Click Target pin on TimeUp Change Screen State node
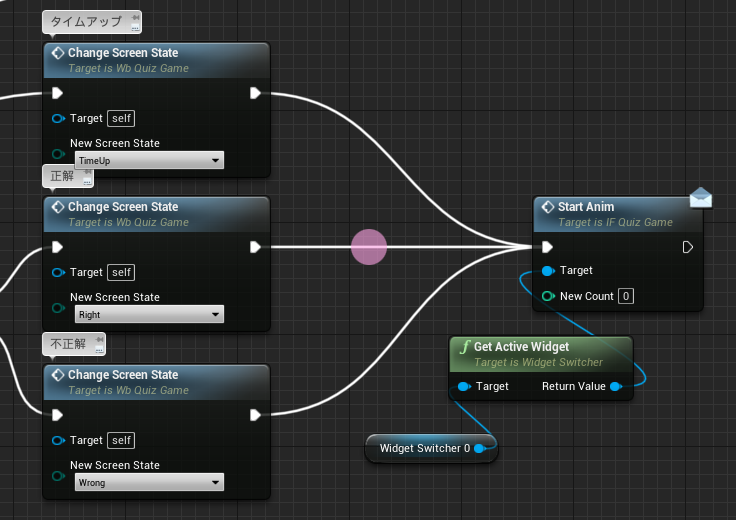Screen dimensions: 736x520 coord(58,118)
